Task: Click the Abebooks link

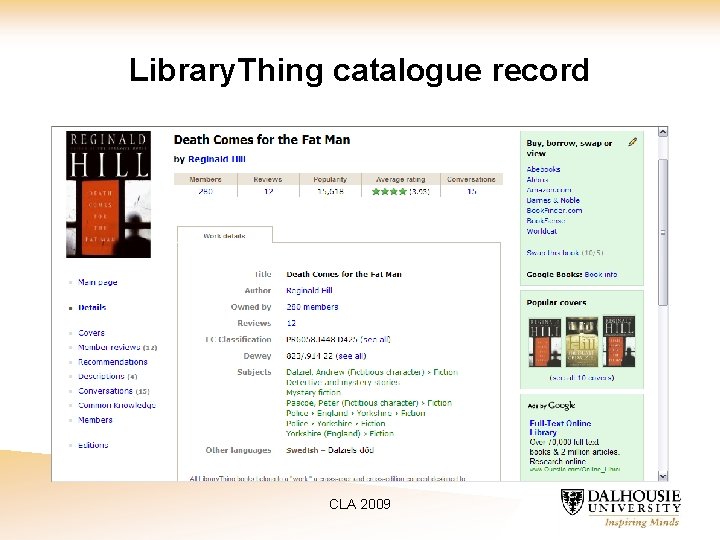Action: pyautogui.click(x=543, y=169)
